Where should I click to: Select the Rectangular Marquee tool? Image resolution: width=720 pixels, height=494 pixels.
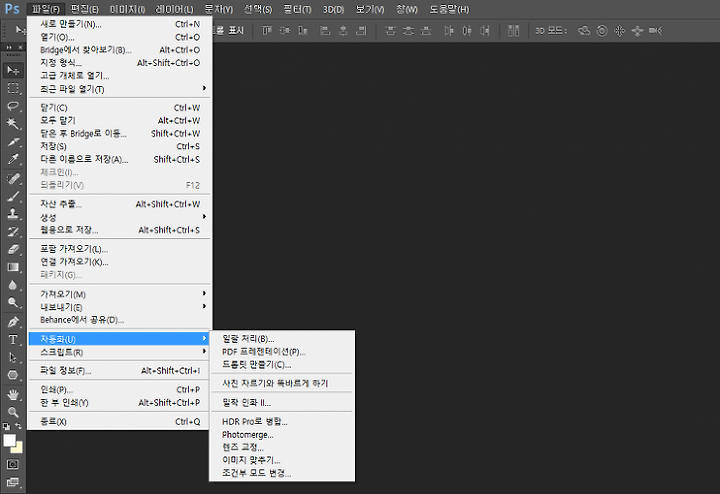coord(13,88)
